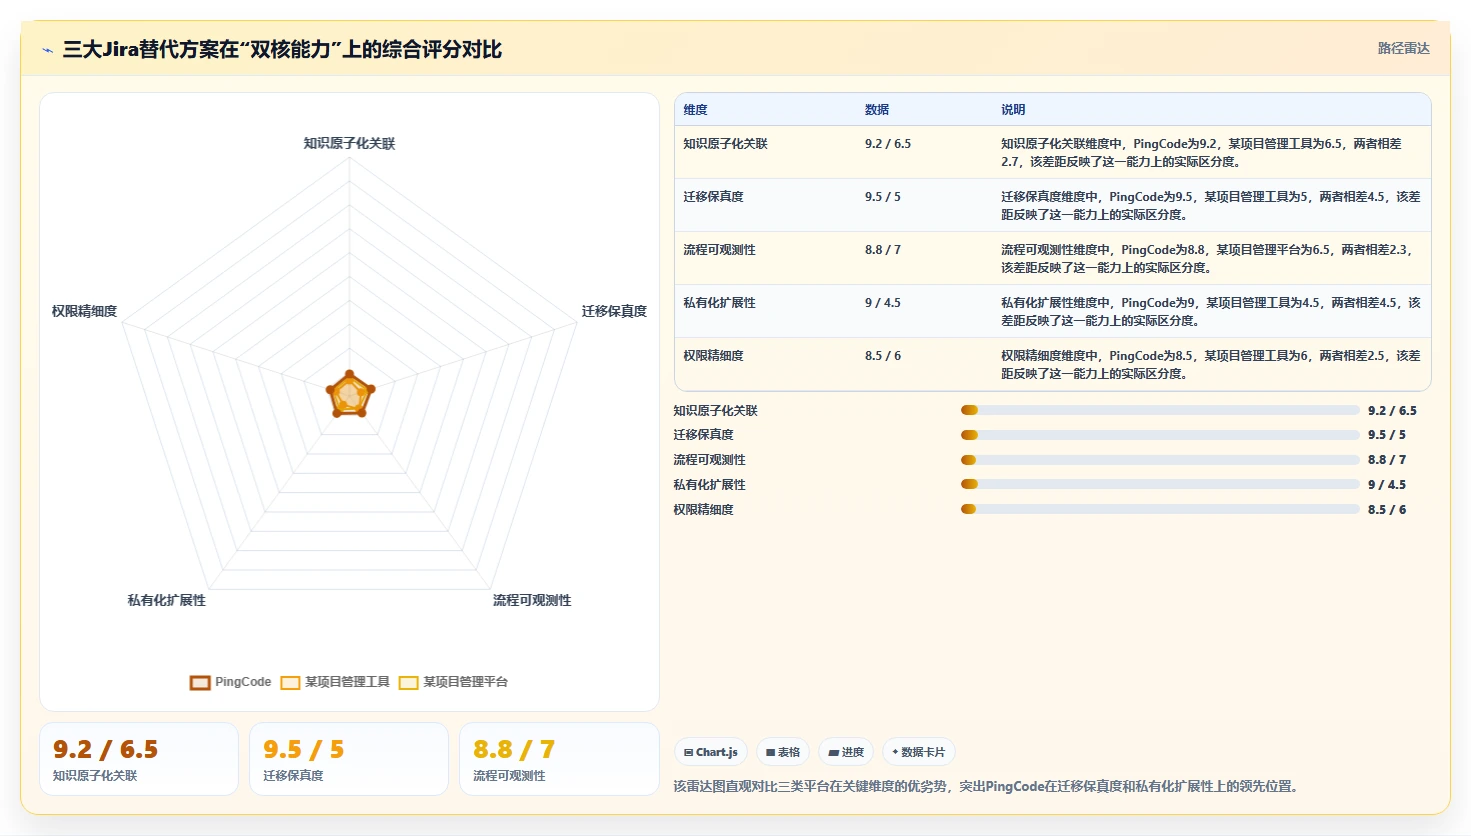Click the summary sentence below the chips
Screen dimensions: 1471x836
click(x=987, y=787)
